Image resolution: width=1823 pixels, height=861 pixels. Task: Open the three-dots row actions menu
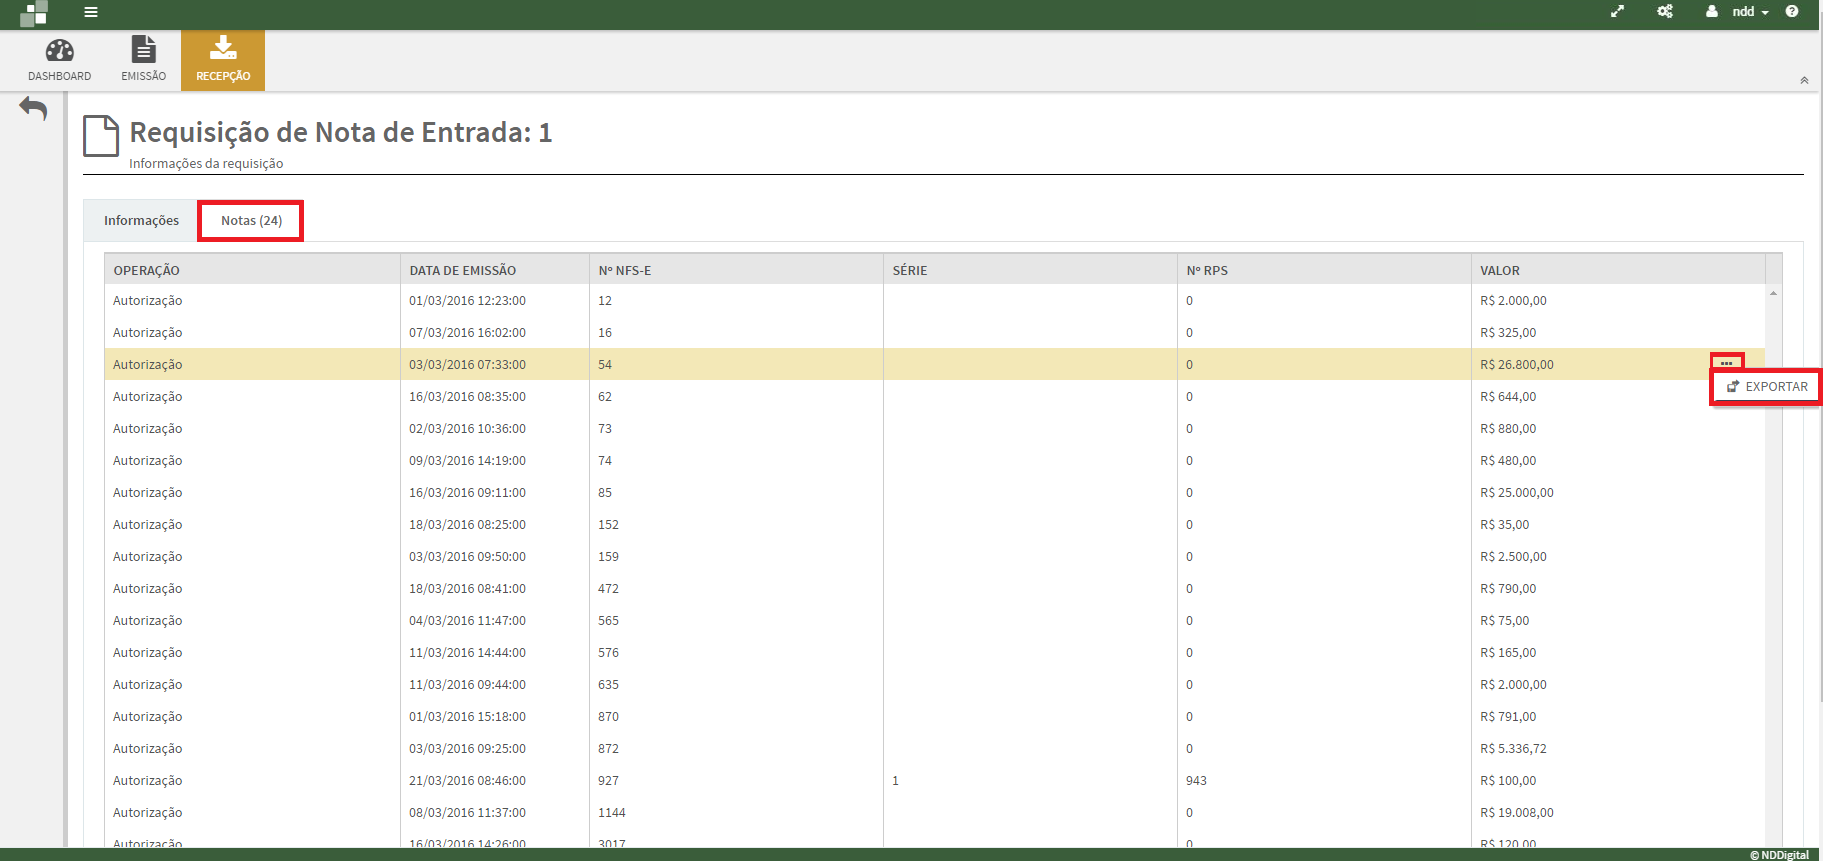point(1727,363)
